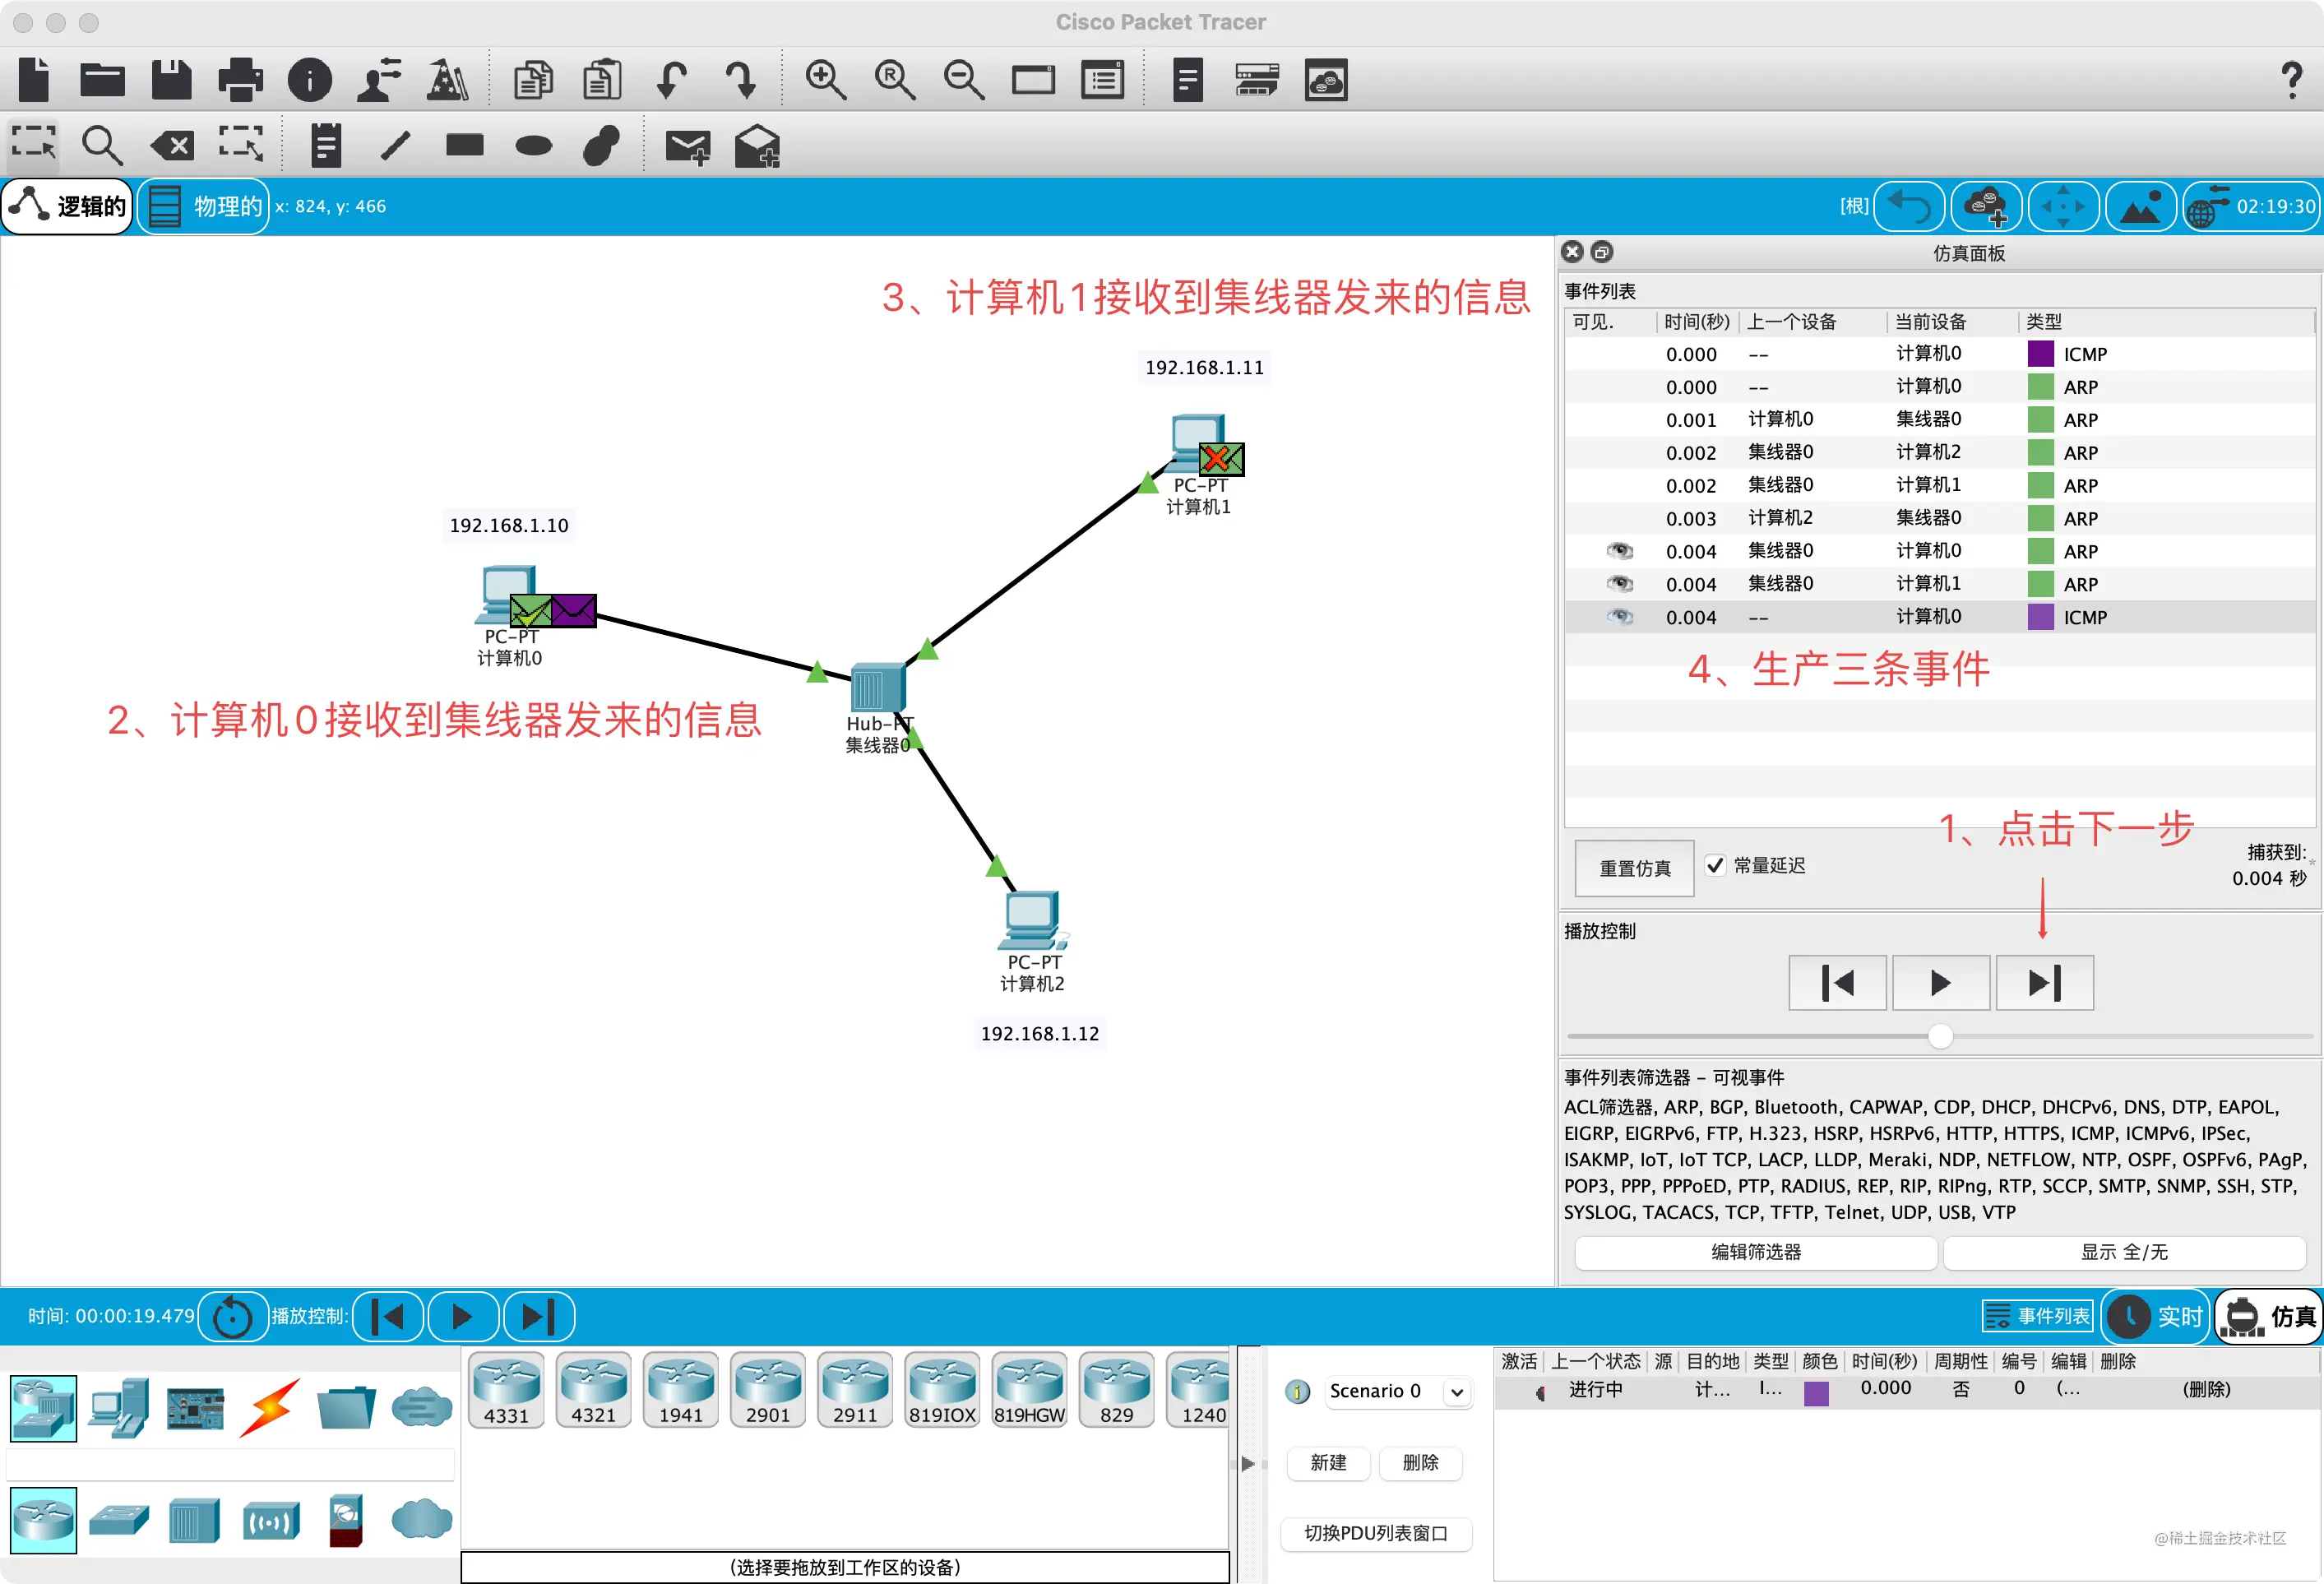
Task: Open the help question mark
Action: point(2291,80)
